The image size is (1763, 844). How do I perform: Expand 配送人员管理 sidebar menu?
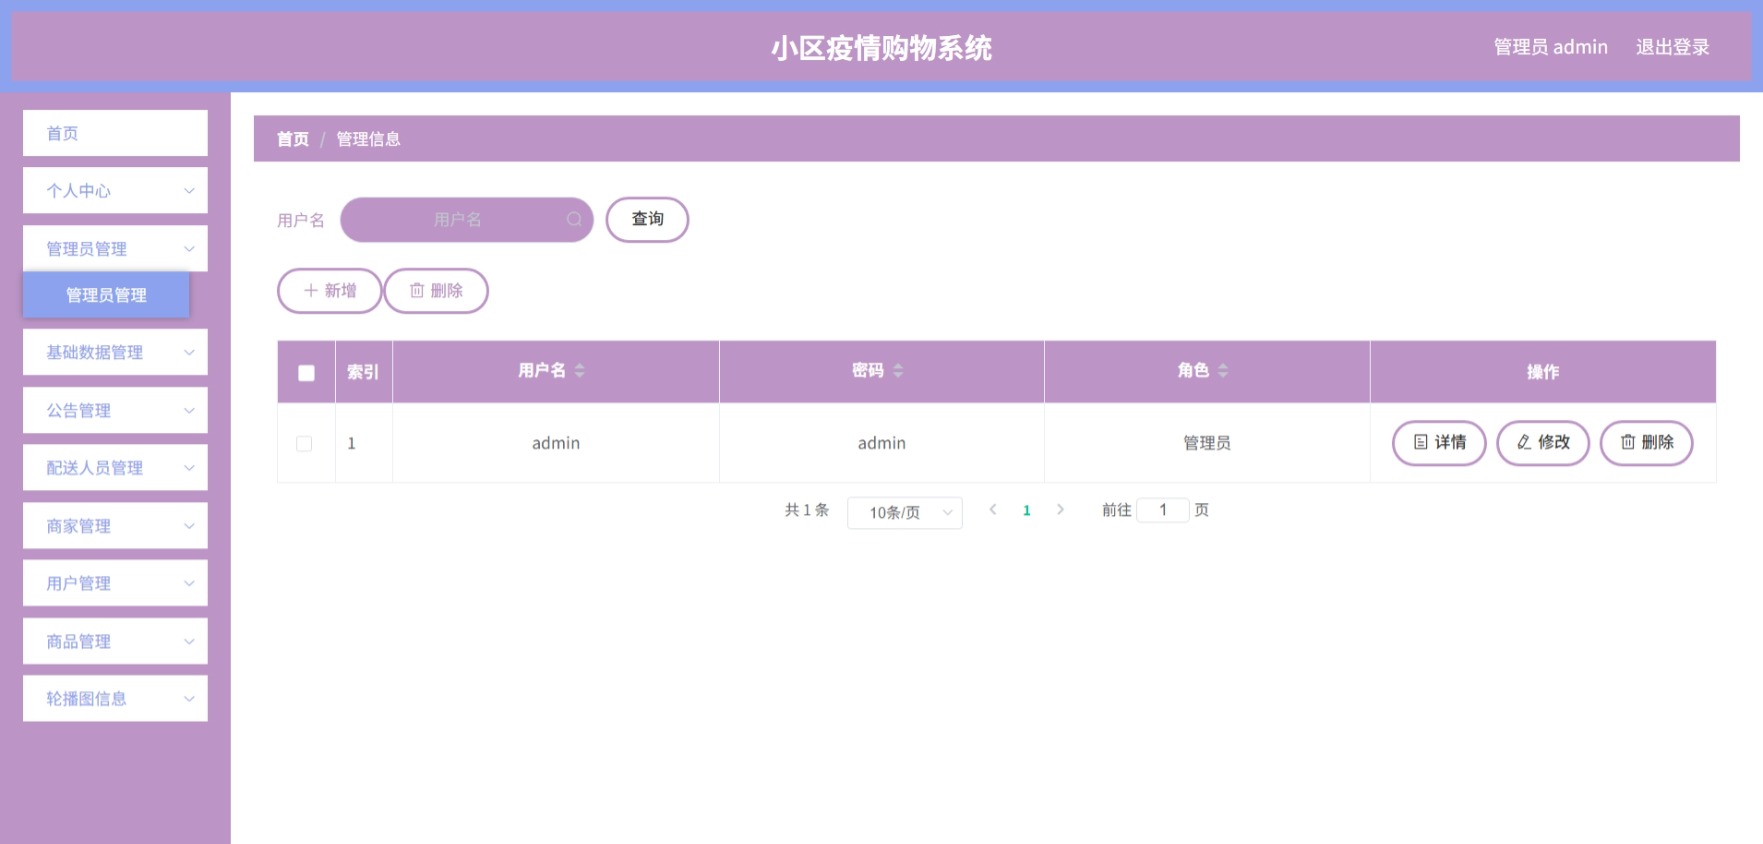click(x=115, y=467)
